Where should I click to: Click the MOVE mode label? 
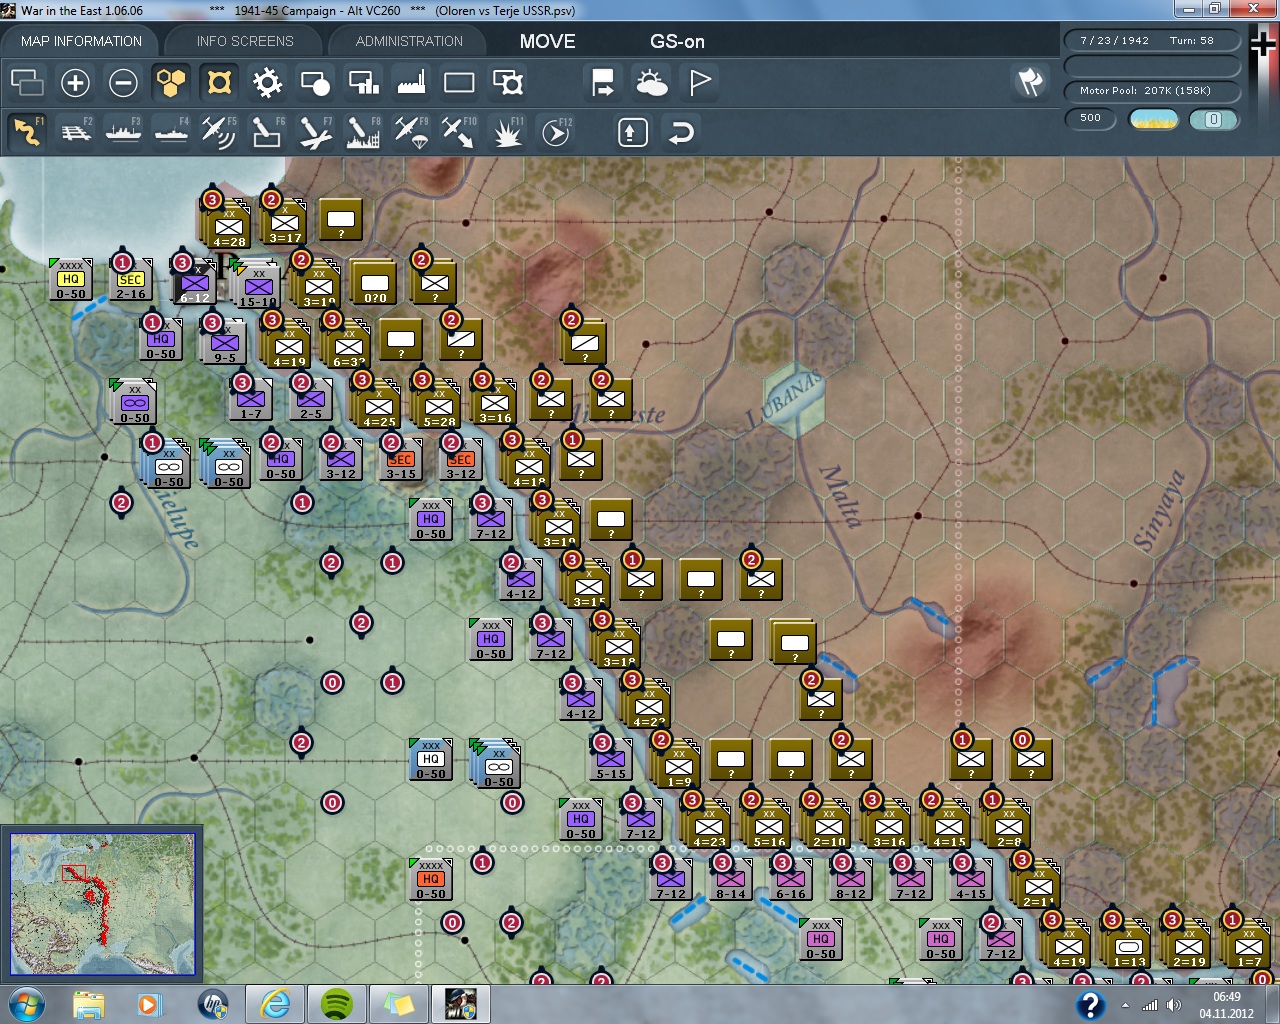[x=547, y=41]
